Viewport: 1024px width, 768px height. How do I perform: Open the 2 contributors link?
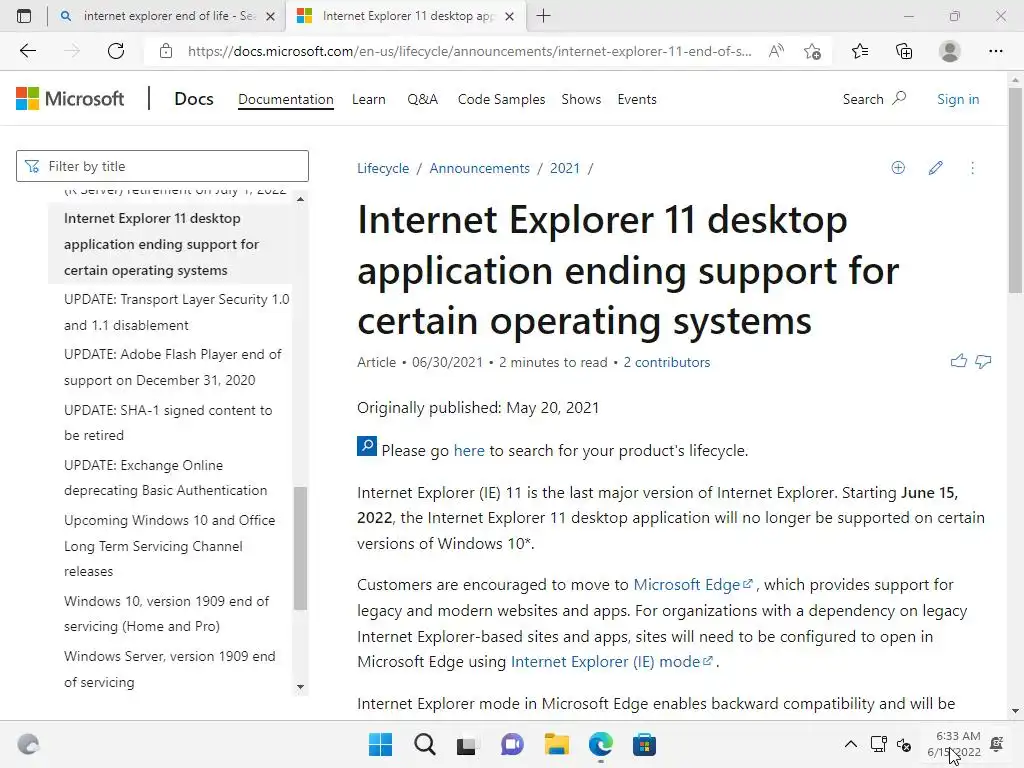[x=666, y=362]
